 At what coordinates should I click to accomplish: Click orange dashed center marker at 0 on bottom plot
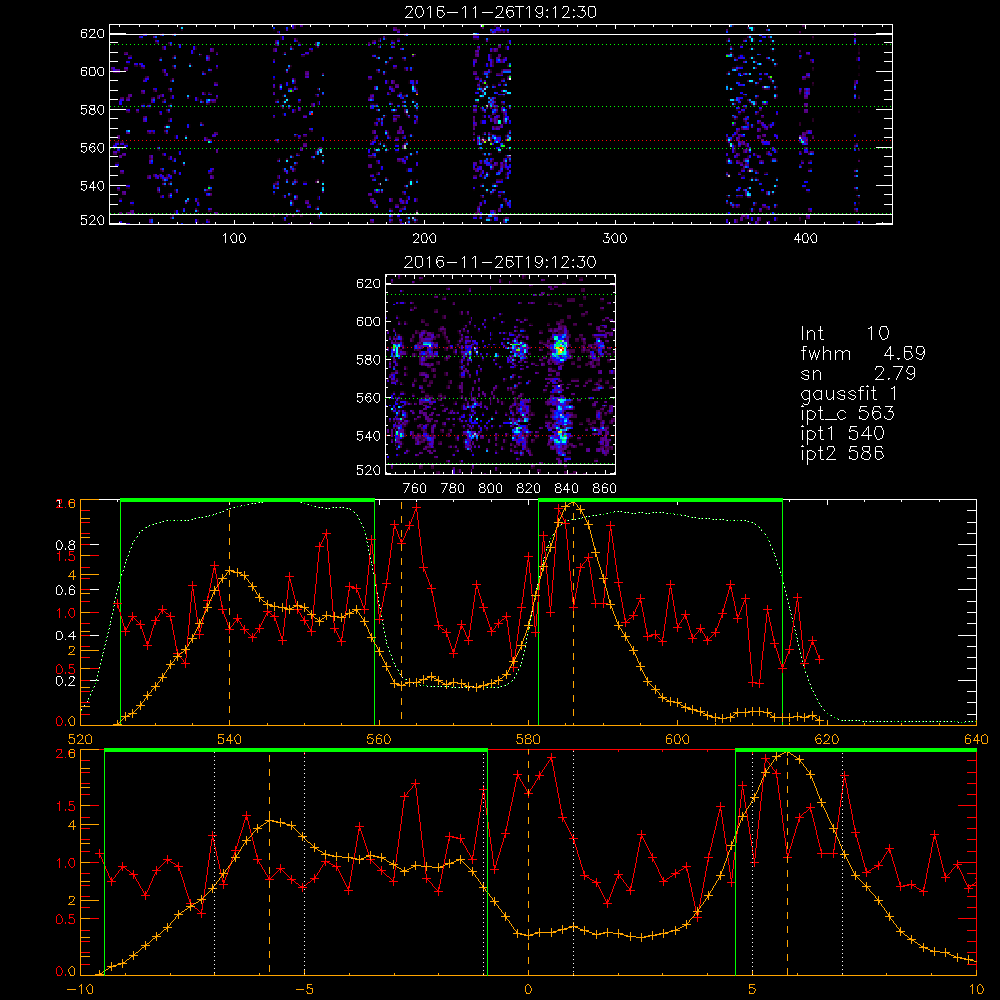(x=528, y=862)
